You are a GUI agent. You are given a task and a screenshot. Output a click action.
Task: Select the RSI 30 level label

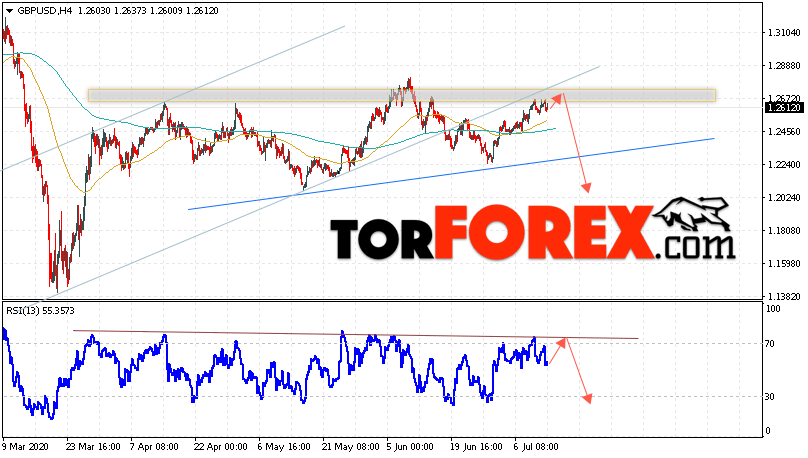tap(770, 397)
